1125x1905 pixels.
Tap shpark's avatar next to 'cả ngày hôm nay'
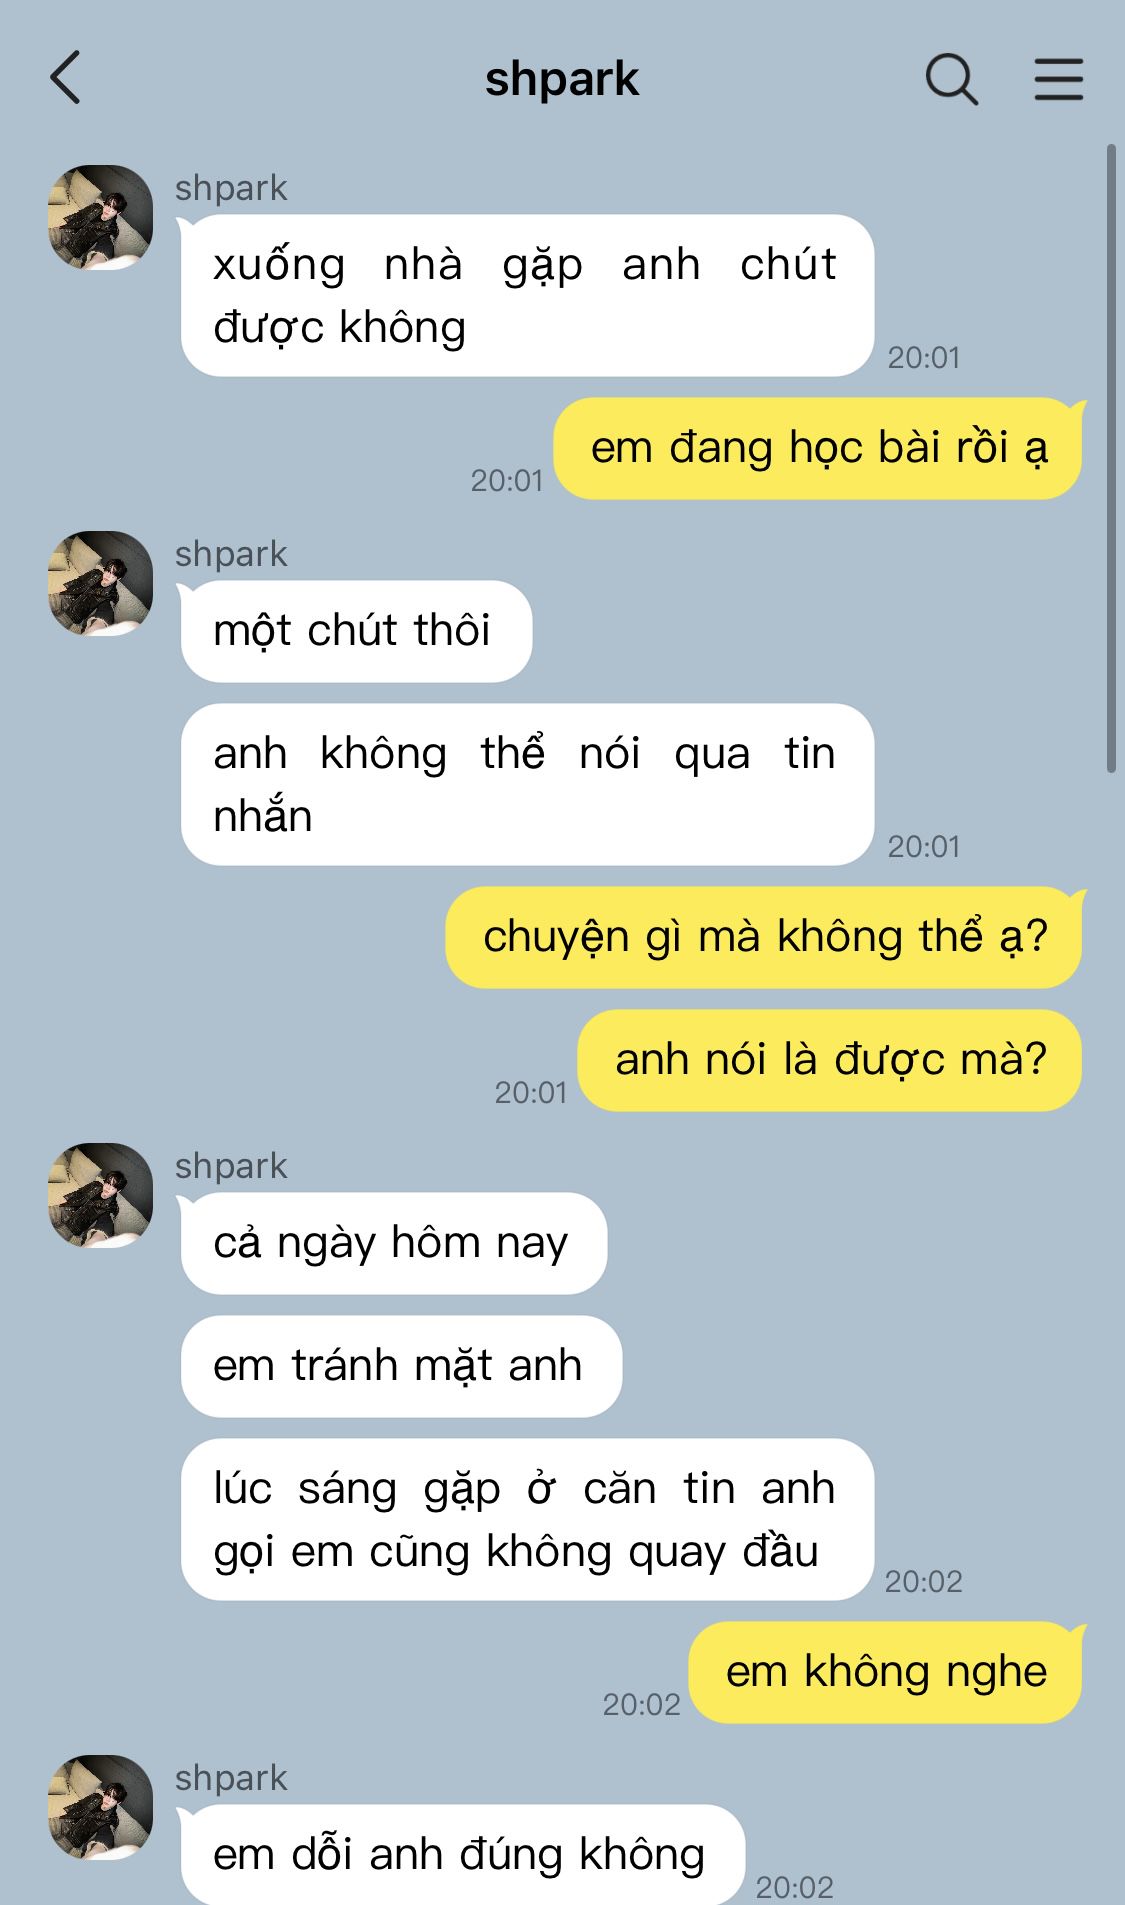click(100, 1195)
